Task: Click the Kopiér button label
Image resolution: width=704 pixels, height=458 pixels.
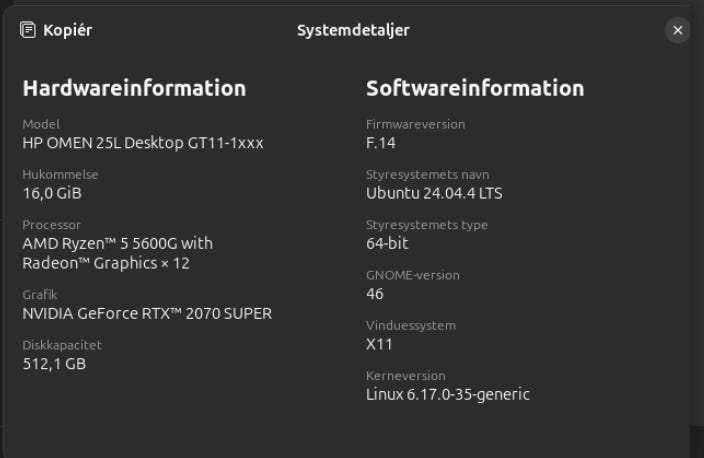Action: click(68, 31)
